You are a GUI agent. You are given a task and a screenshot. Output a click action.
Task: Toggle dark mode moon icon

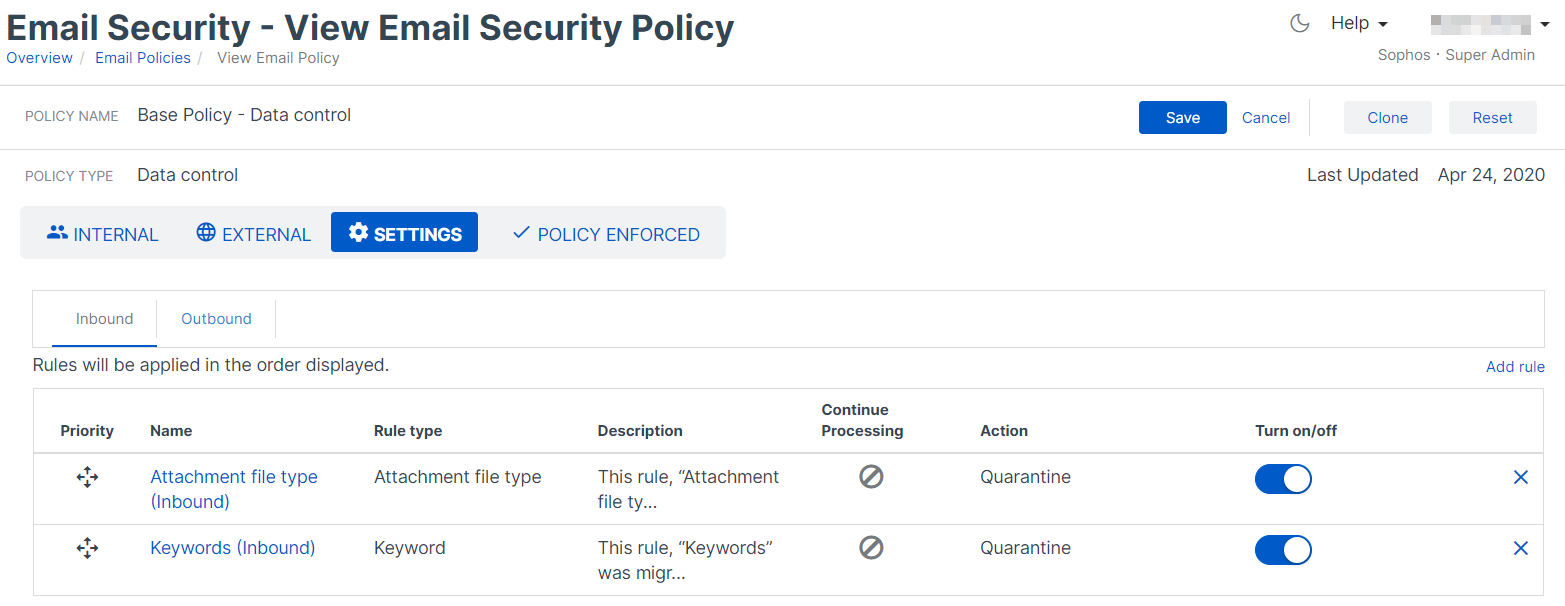point(1300,24)
